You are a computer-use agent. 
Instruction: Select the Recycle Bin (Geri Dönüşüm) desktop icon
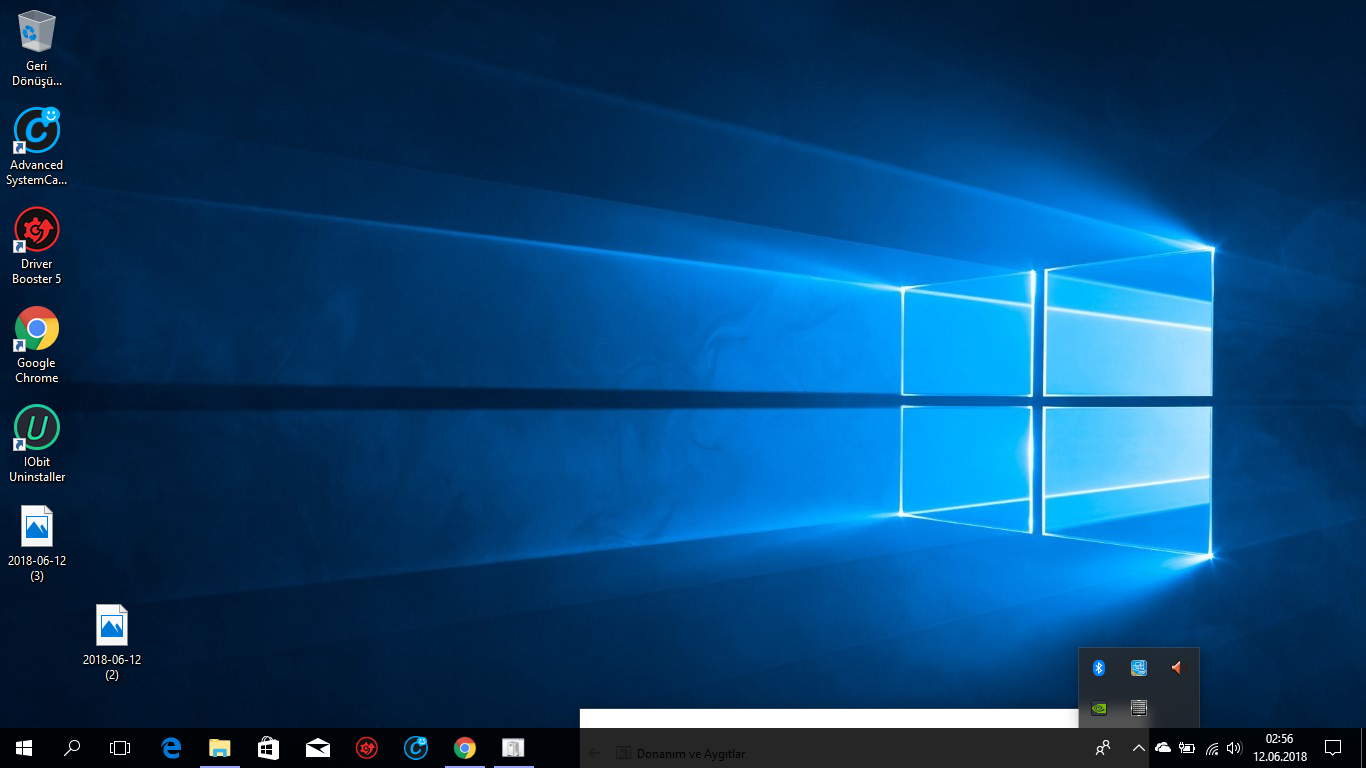[37, 48]
